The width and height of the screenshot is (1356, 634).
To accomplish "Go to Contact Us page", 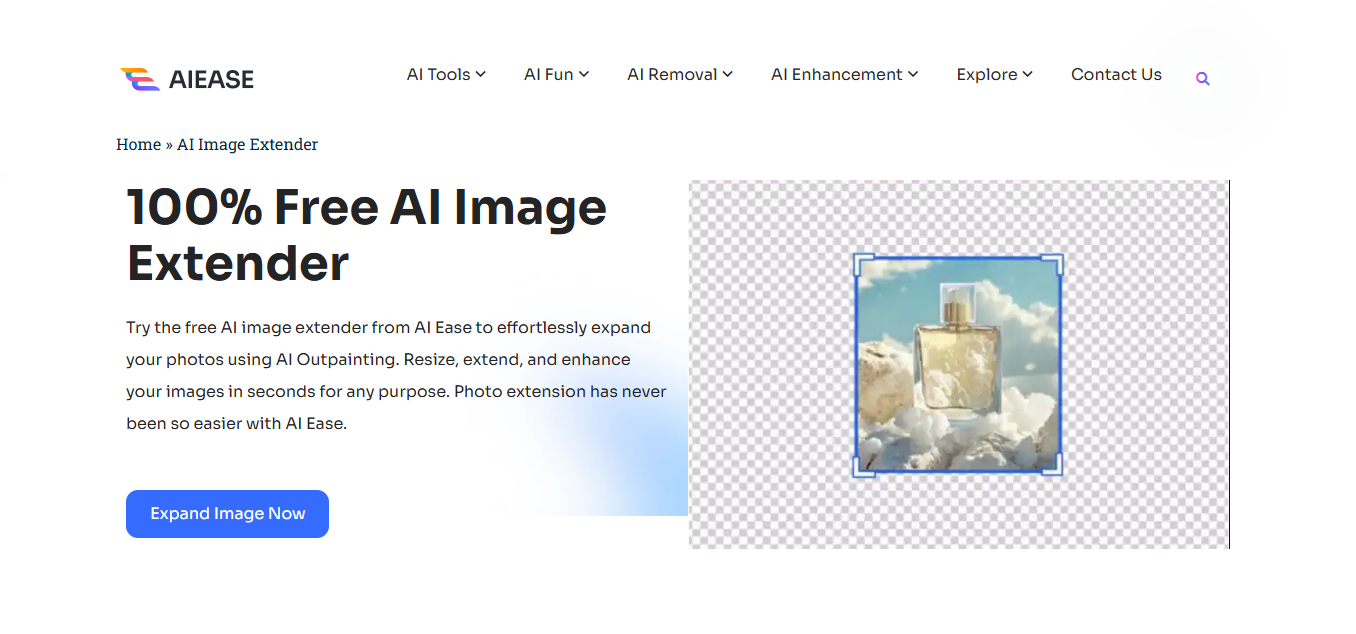I will tap(1116, 74).
